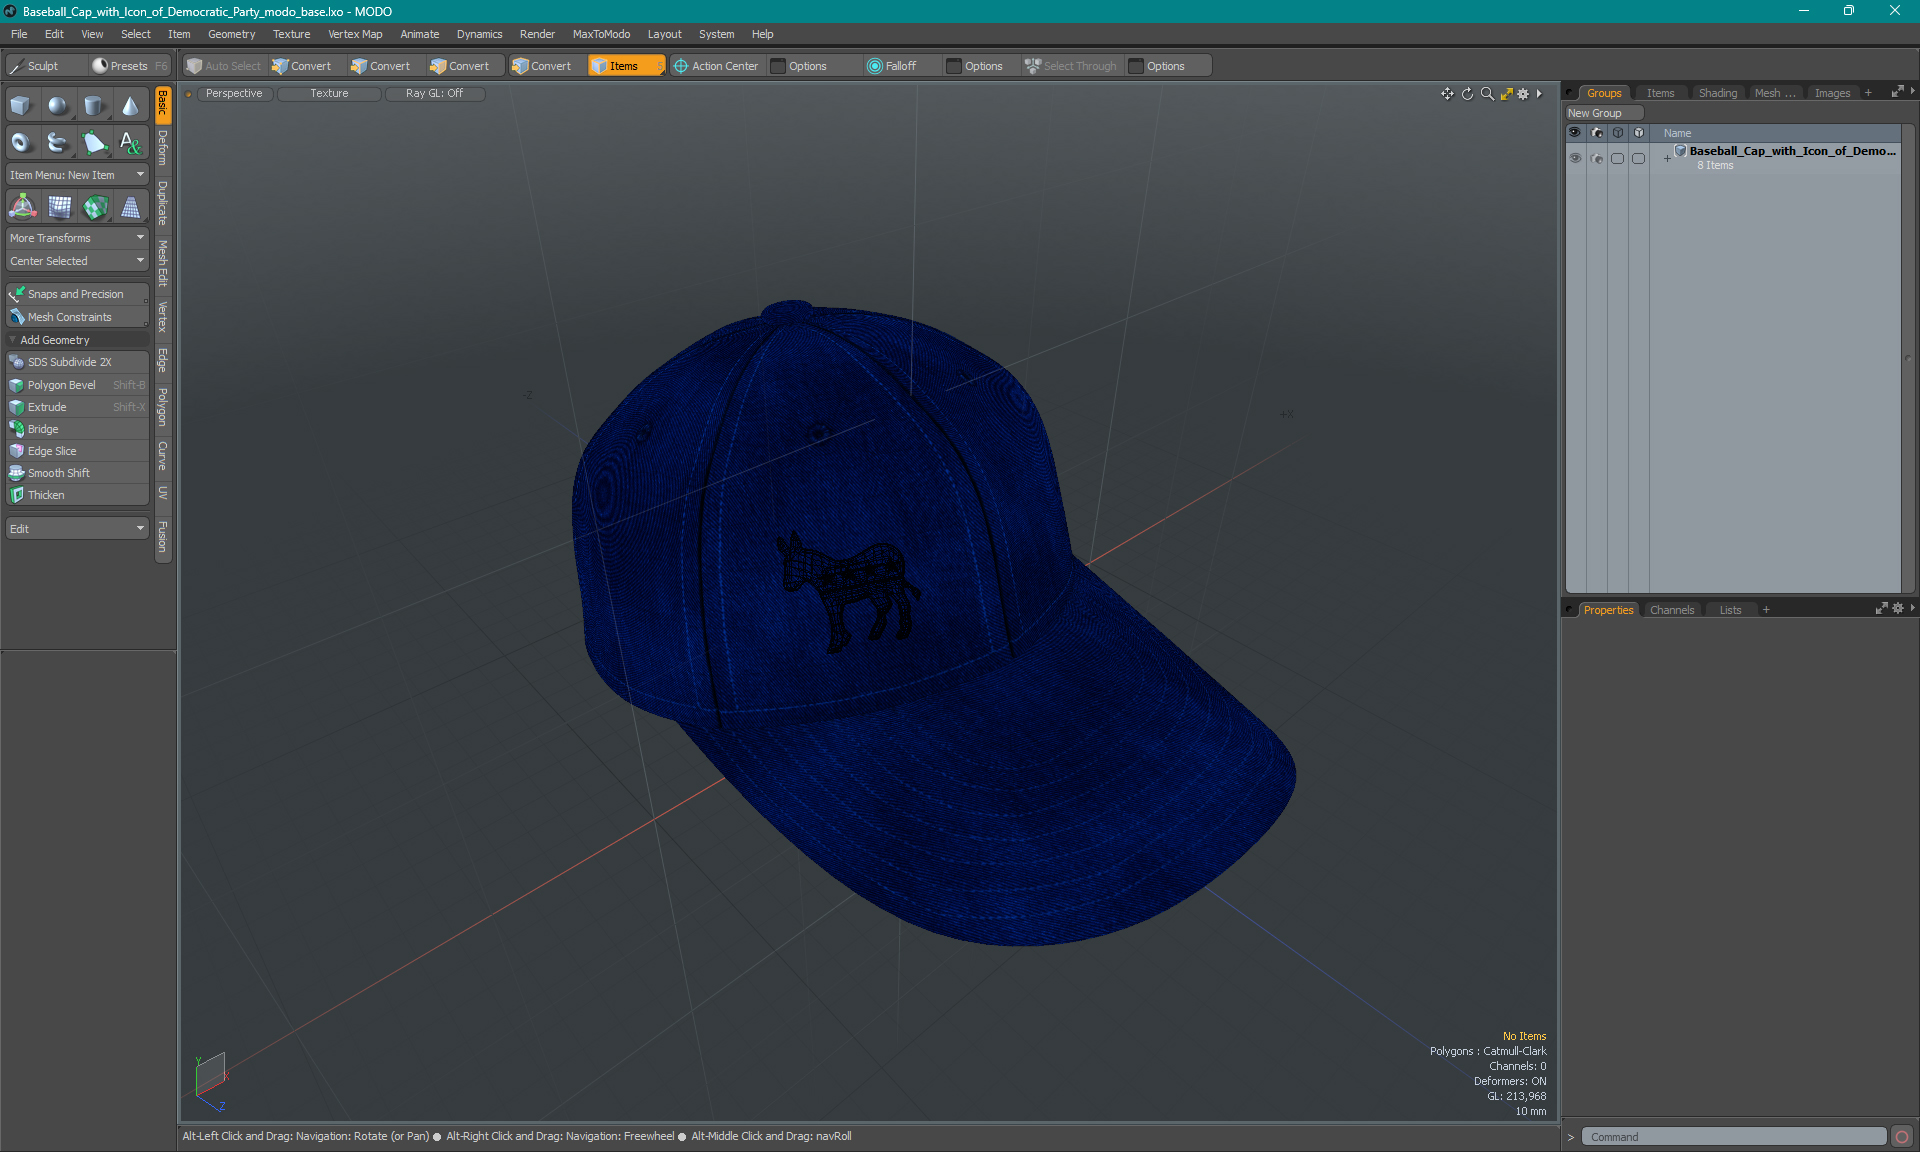Create a torus primitive
The height and width of the screenshot is (1152, 1920).
coord(21,143)
